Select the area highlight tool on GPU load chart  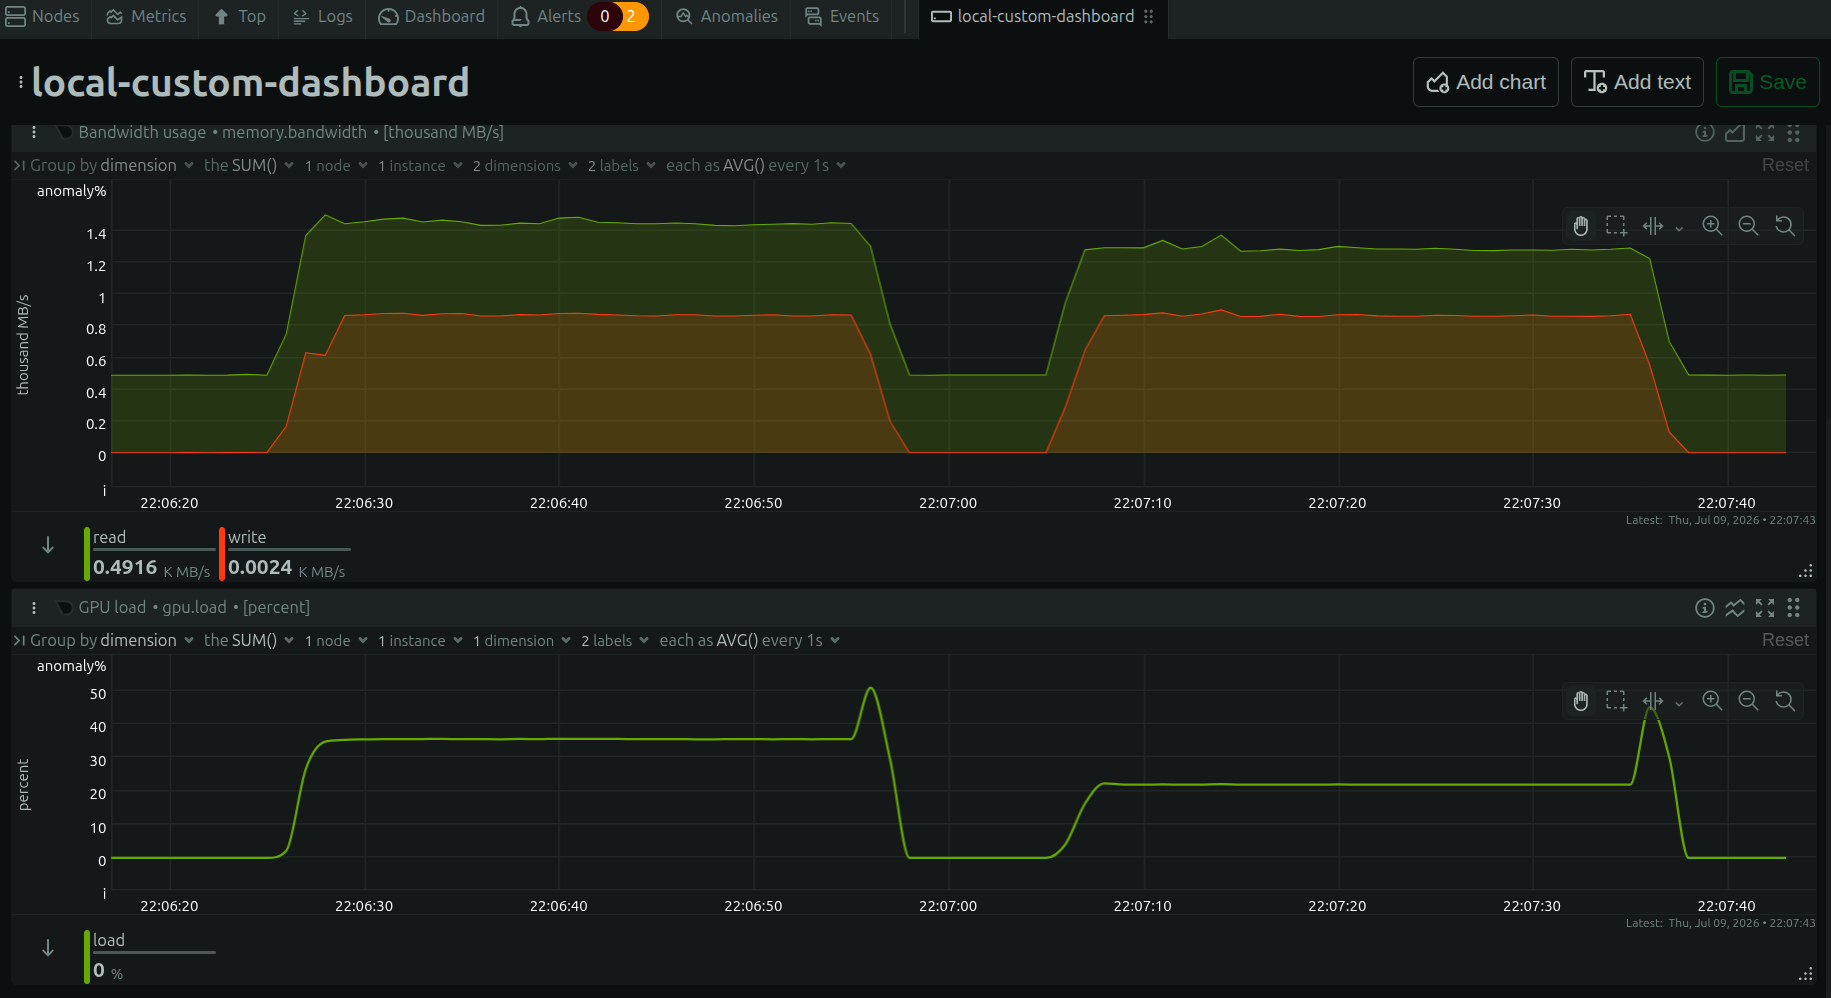[1616, 701]
